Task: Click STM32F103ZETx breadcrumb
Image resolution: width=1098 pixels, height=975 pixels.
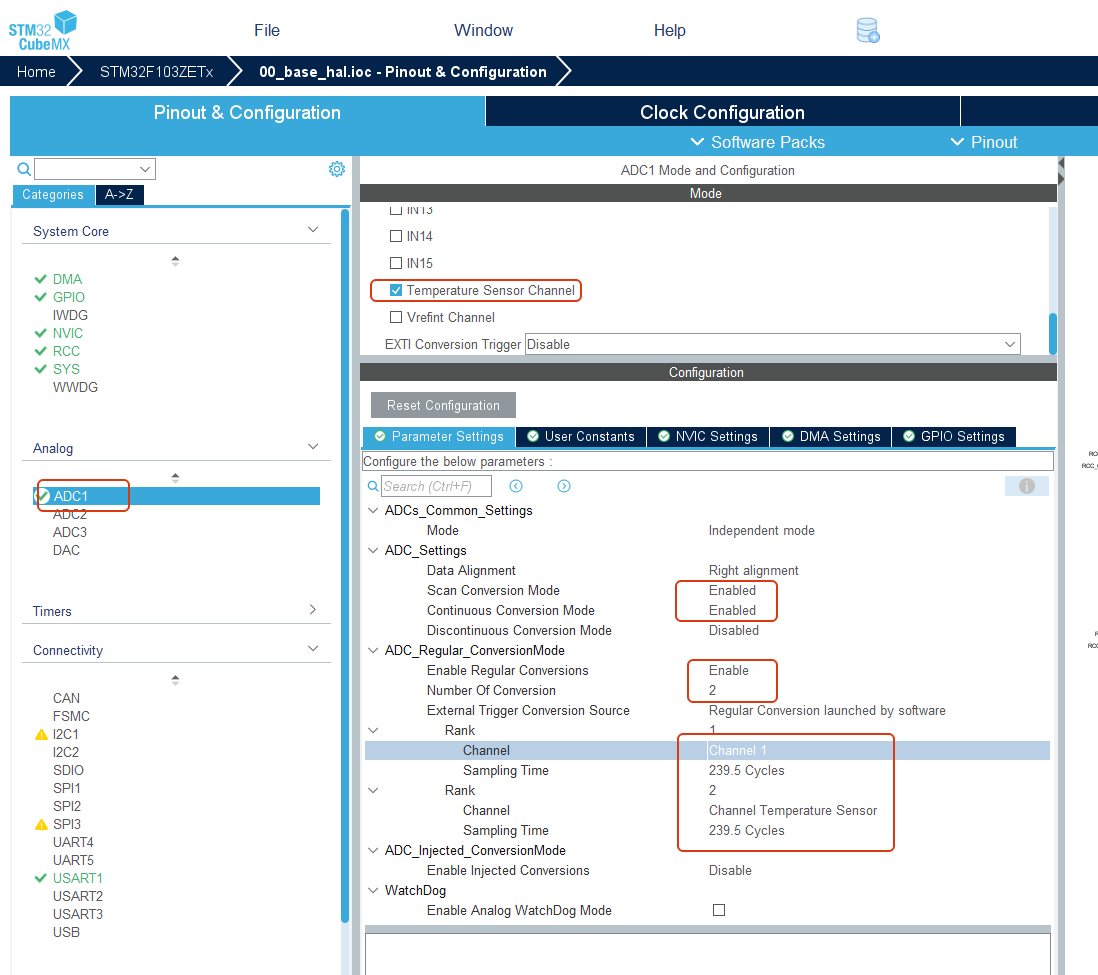Action: point(156,71)
